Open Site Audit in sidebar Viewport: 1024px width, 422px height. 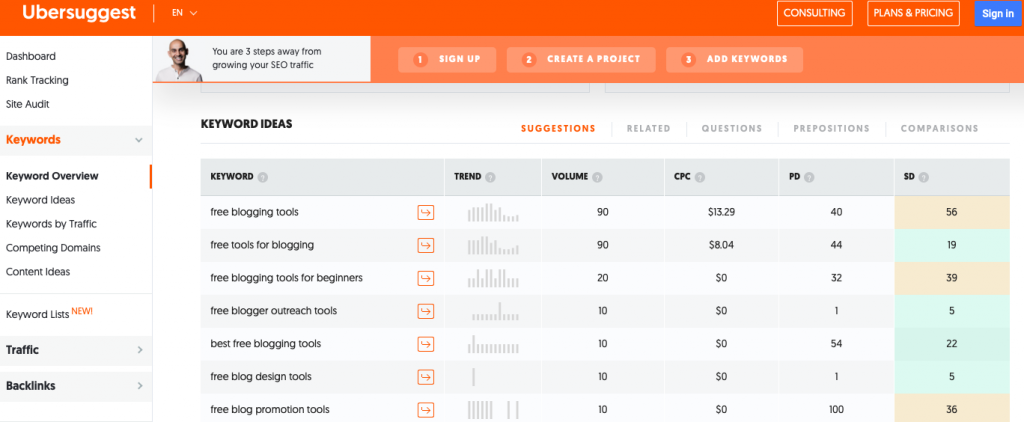[27, 104]
